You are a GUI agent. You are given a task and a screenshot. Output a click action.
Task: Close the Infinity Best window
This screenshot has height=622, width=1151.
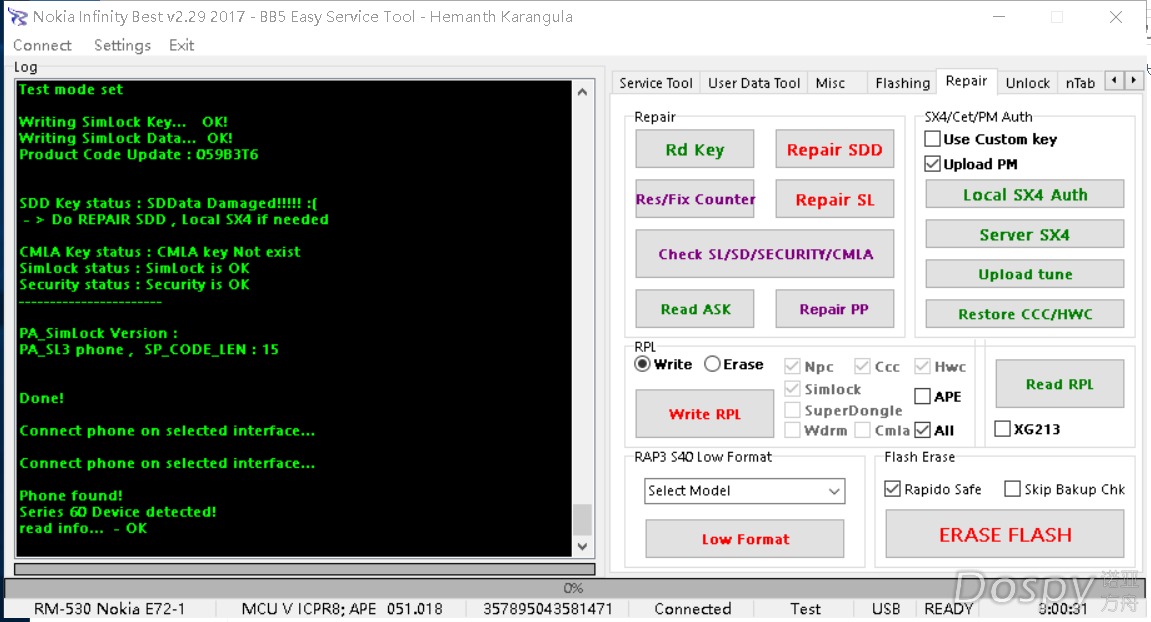pos(1115,17)
